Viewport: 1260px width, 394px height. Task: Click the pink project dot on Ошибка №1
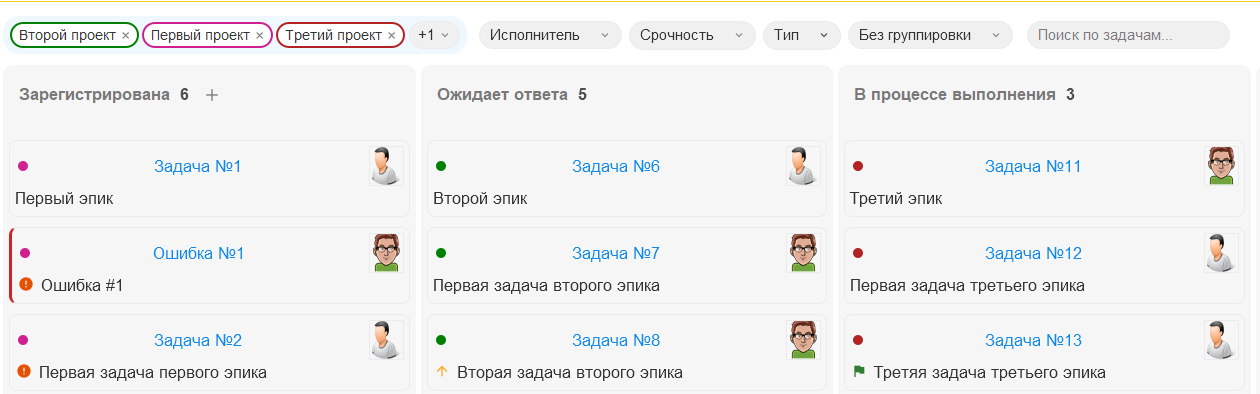25,253
